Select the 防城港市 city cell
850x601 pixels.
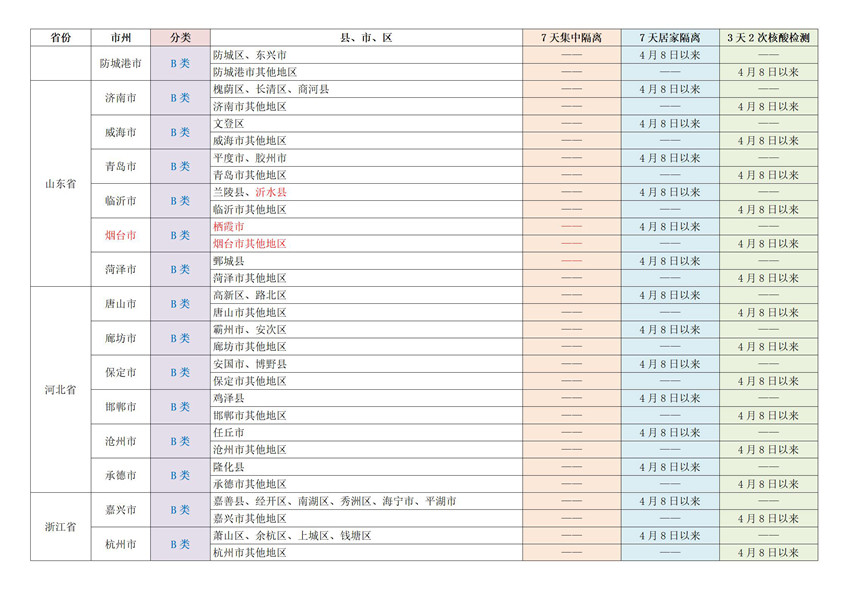click(120, 63)
